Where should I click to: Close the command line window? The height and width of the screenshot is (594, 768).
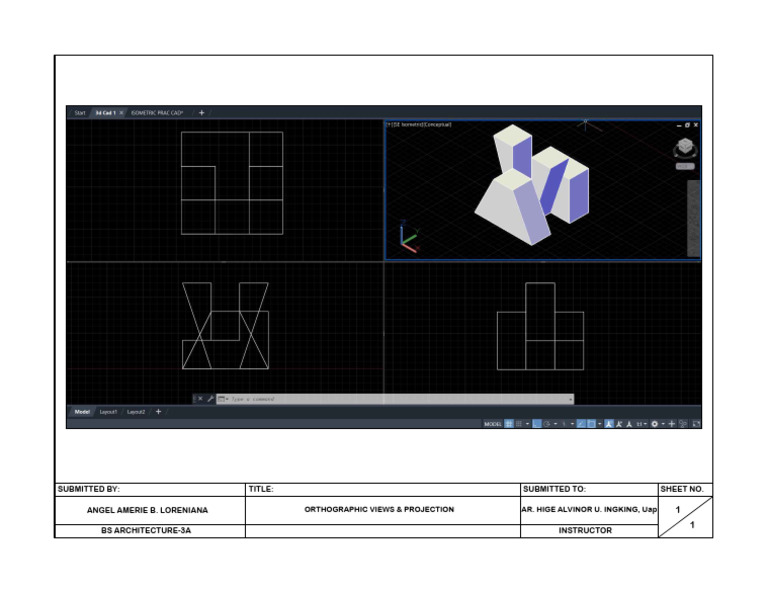(200, 399)
